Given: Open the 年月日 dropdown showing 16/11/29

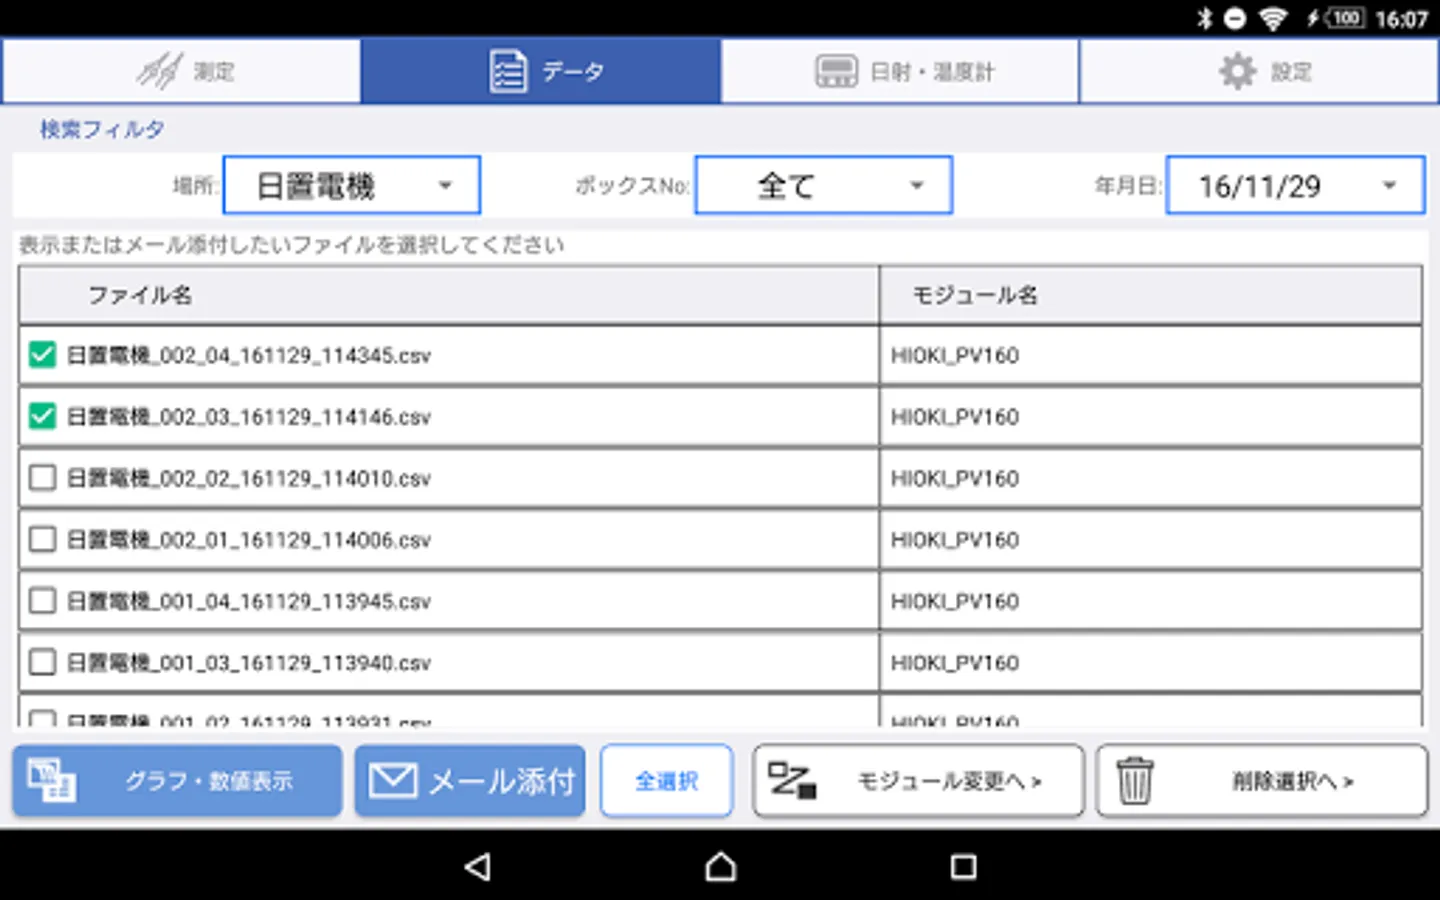Looking at the screenshot, I should click(1296, 185).
